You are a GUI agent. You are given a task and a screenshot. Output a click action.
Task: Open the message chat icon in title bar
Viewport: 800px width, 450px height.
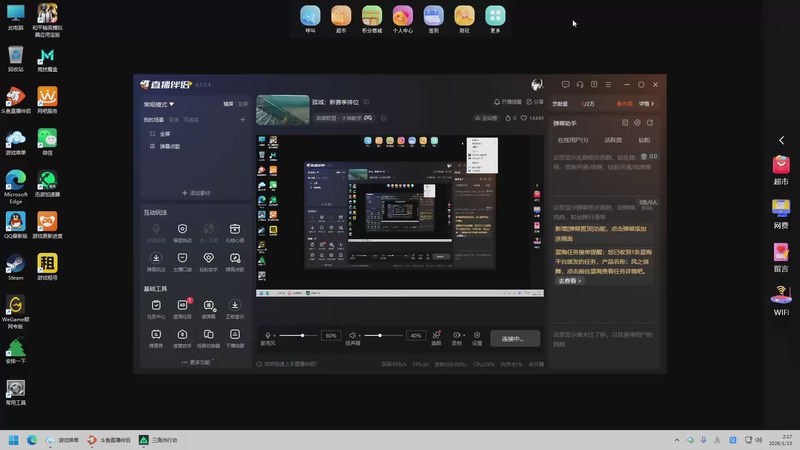click(x=565, y=85)
